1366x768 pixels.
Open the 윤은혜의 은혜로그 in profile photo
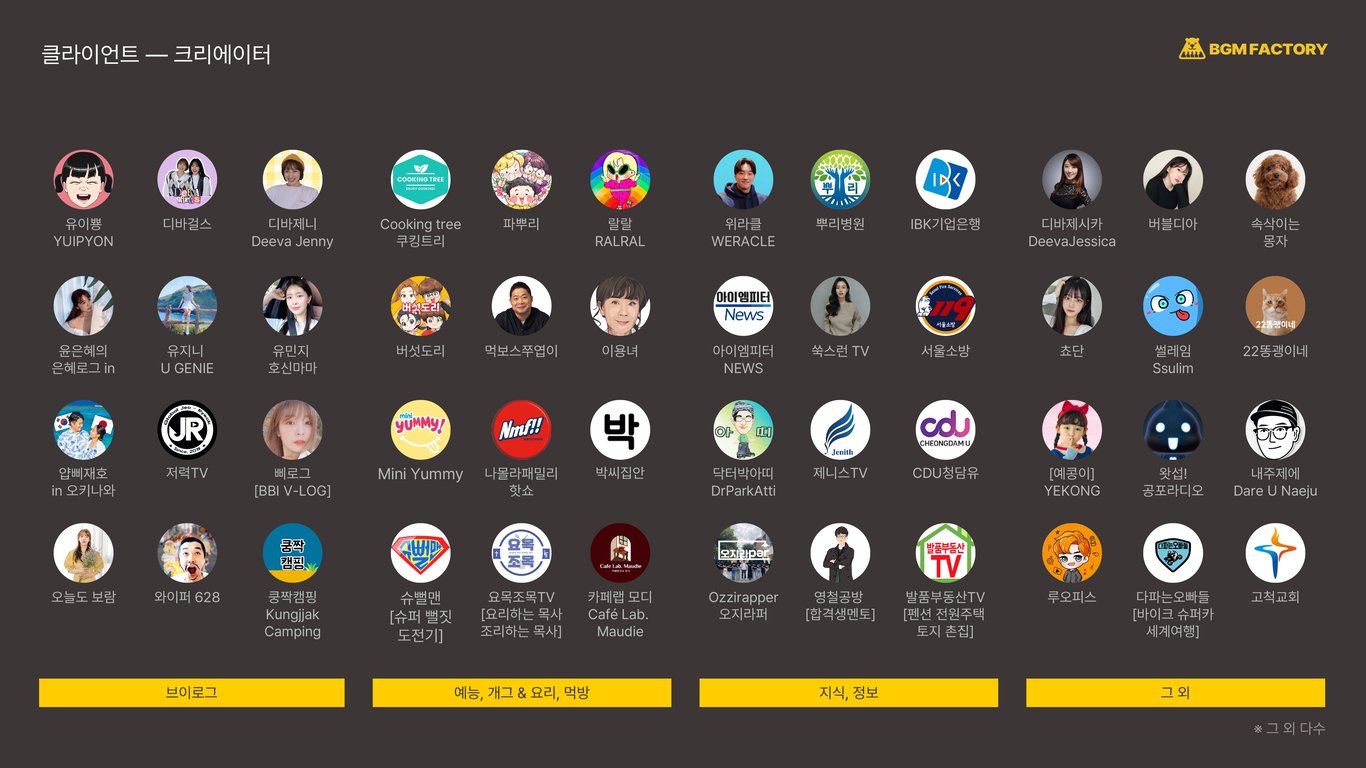[x=83, y=306]
